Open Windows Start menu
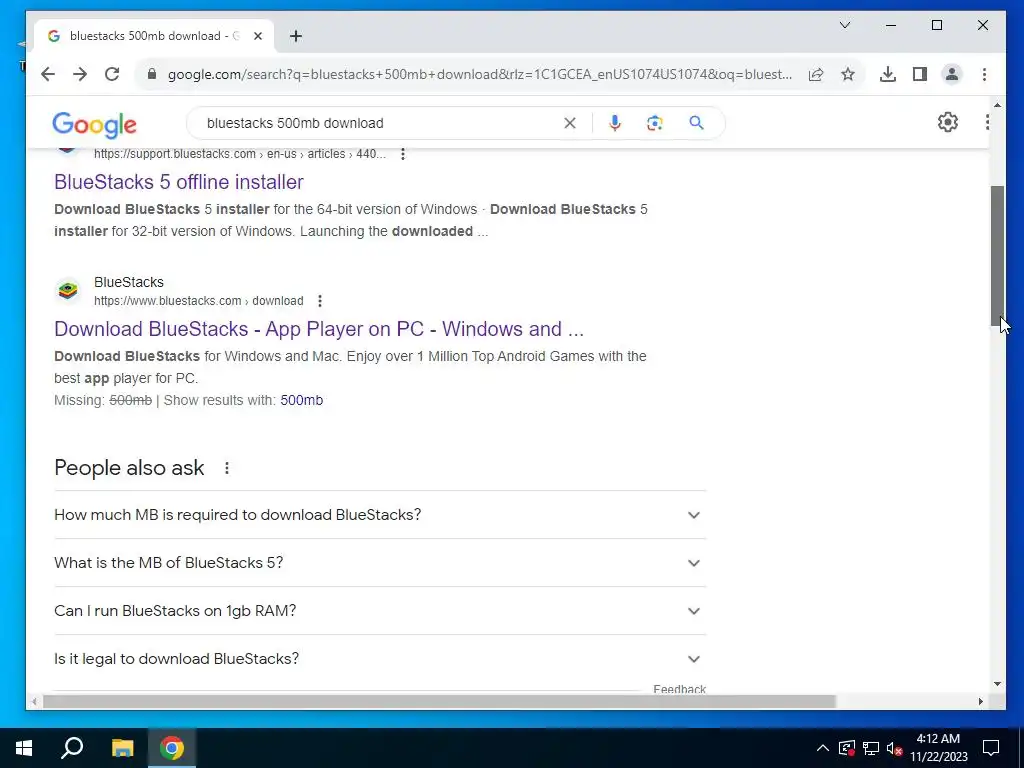Viewport: 1024px width, 768px height. pyautogui.click(x=24, y=748)
